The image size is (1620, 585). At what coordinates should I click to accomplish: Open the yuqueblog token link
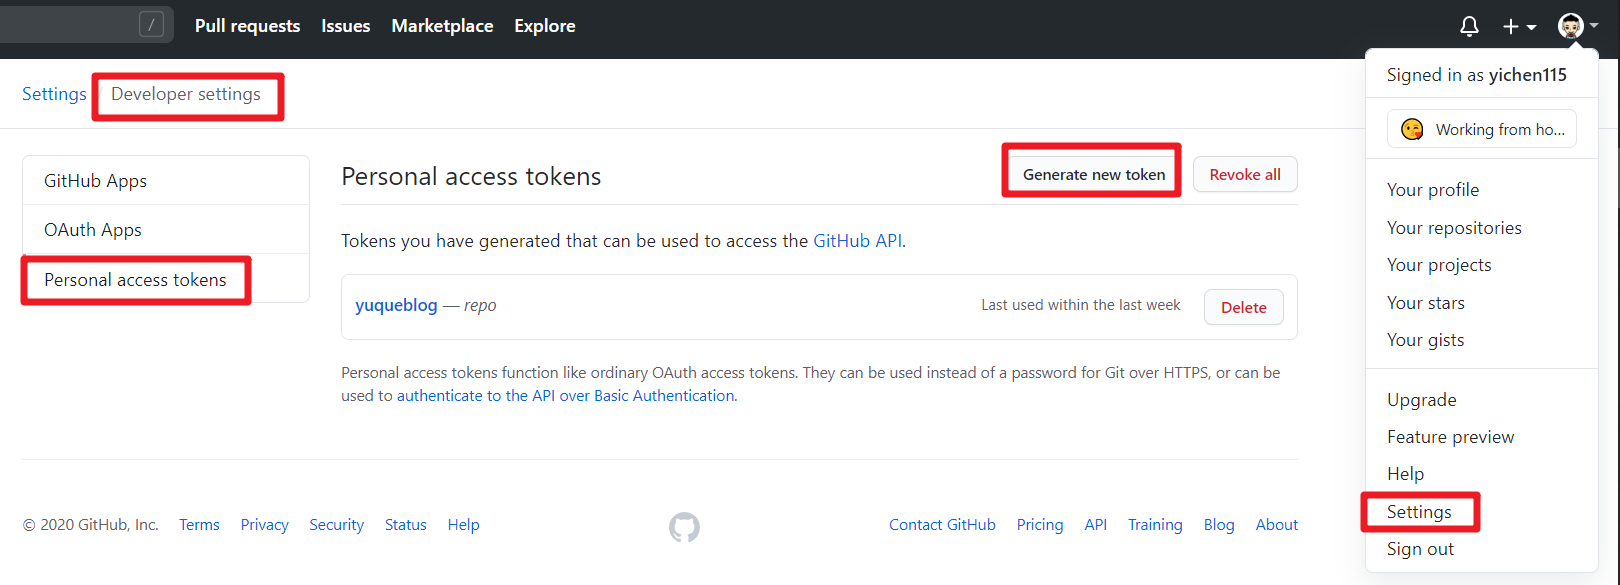click(396, 305)
